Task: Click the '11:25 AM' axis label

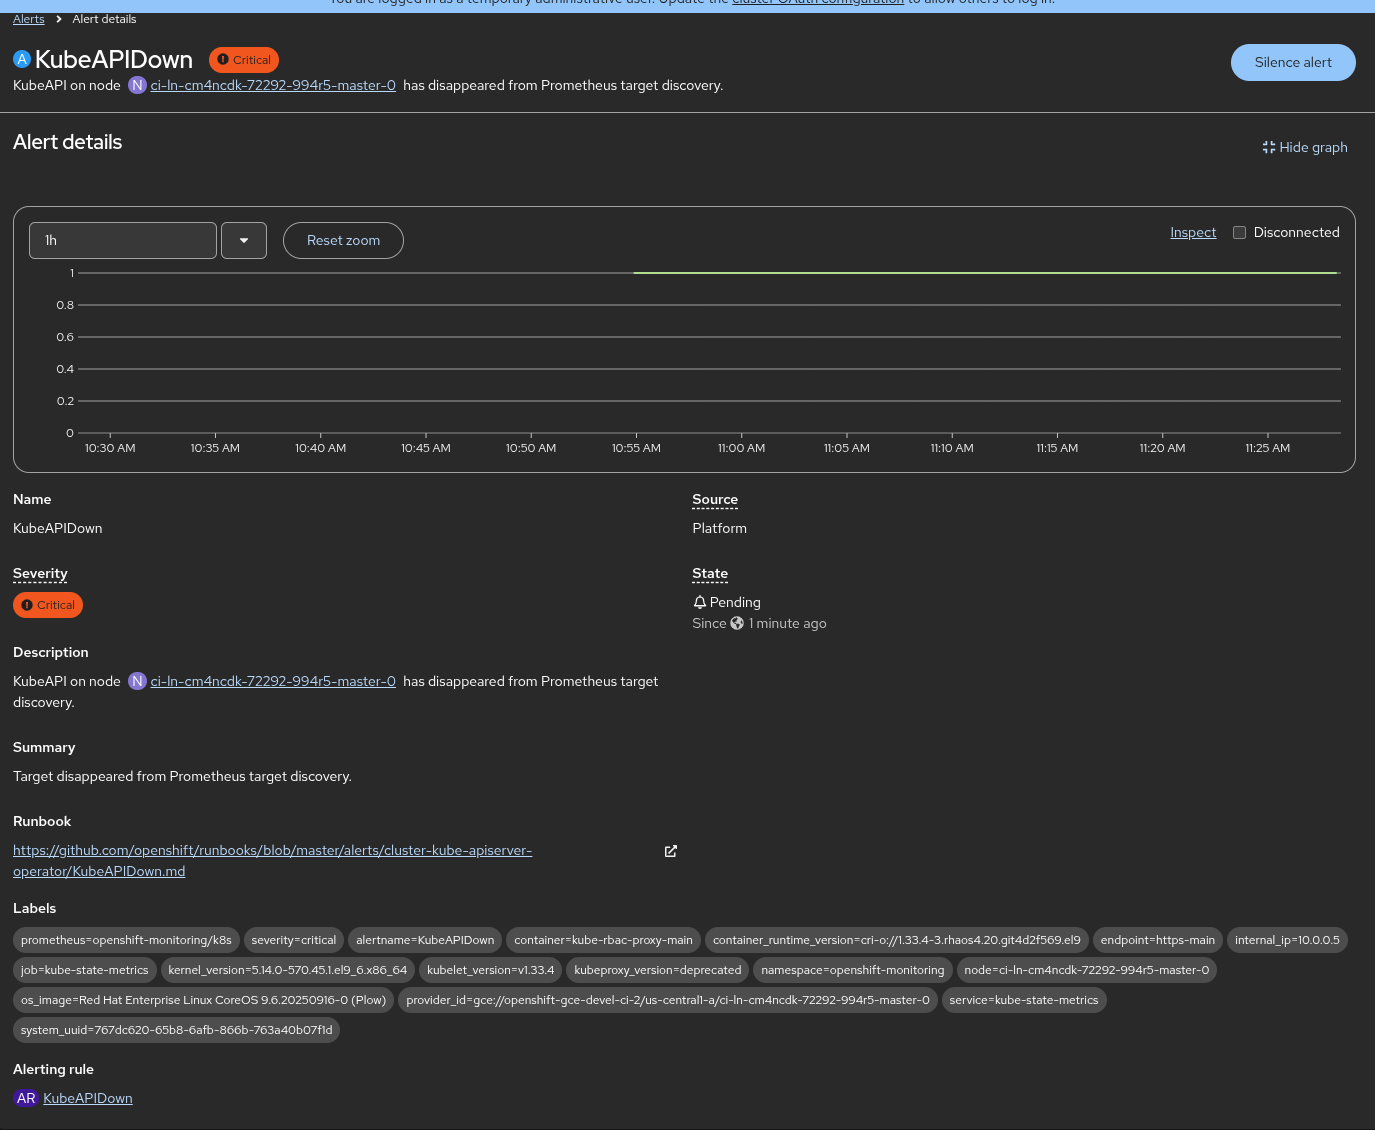Action: click(x=1268, y=448)
